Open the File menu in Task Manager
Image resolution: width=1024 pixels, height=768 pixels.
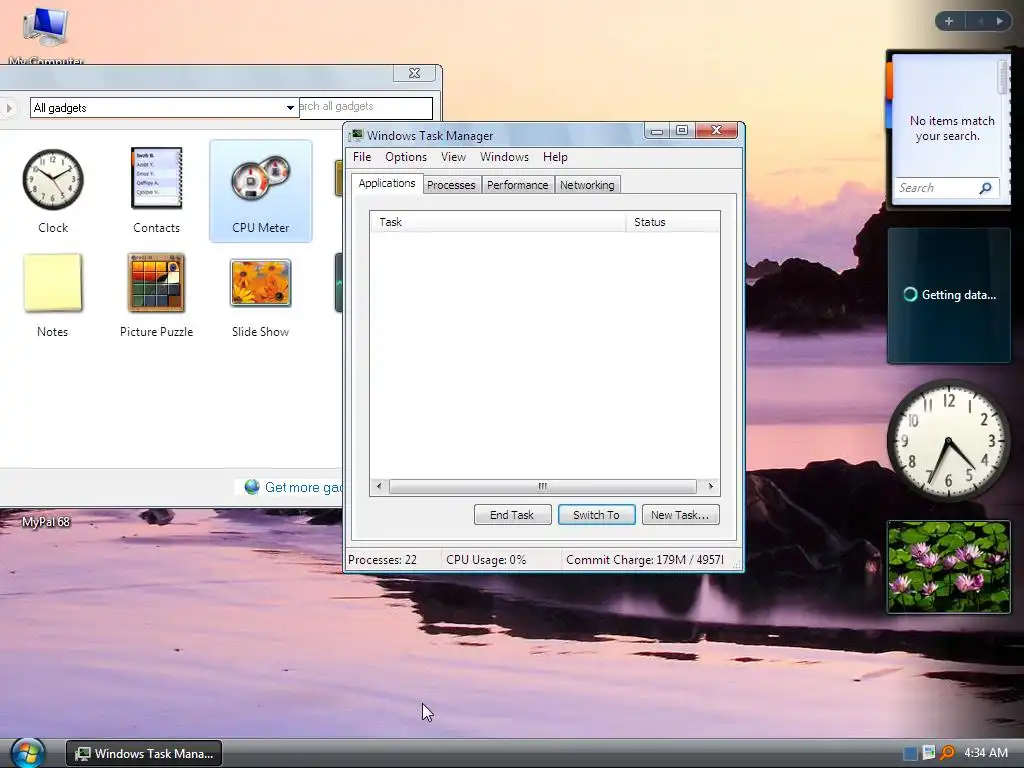362,157
